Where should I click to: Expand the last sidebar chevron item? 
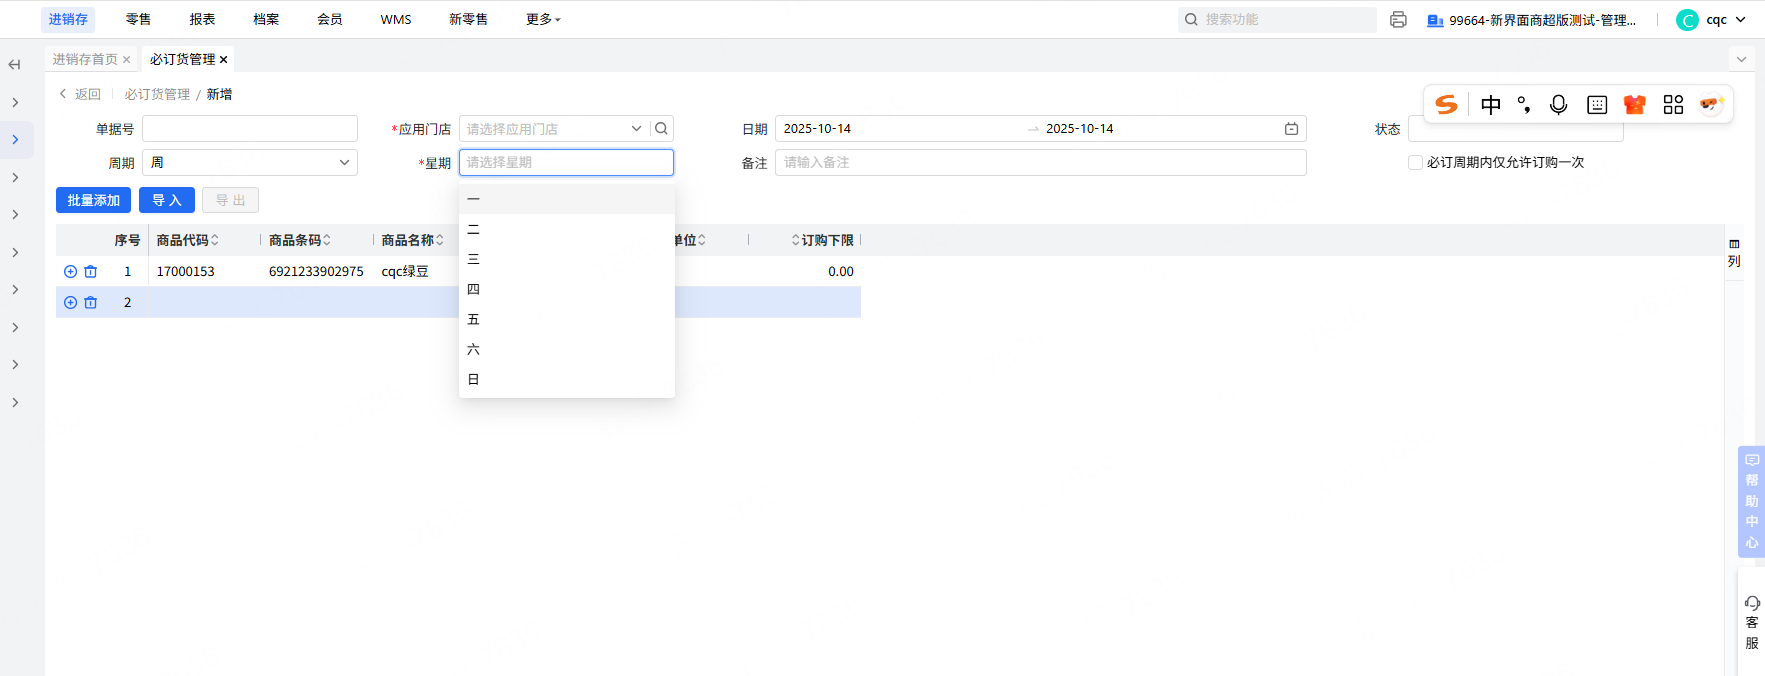[15, 402]
